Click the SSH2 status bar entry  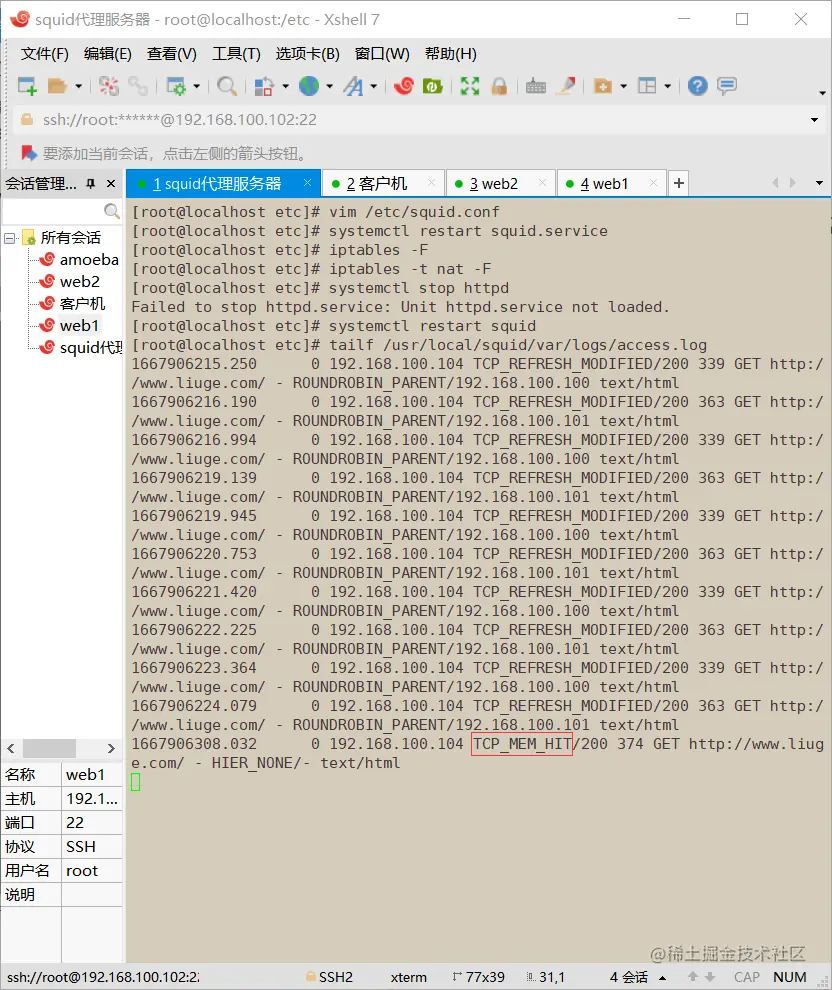(329, 977)
